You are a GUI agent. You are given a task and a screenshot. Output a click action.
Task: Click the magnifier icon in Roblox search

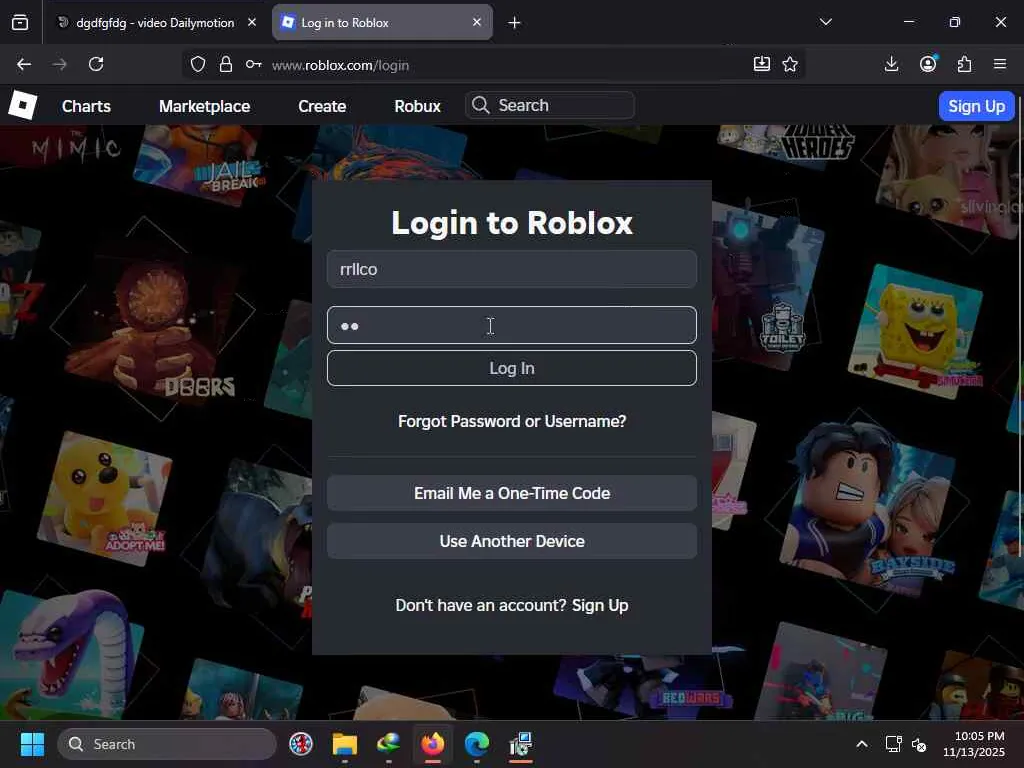coord(481,105)
